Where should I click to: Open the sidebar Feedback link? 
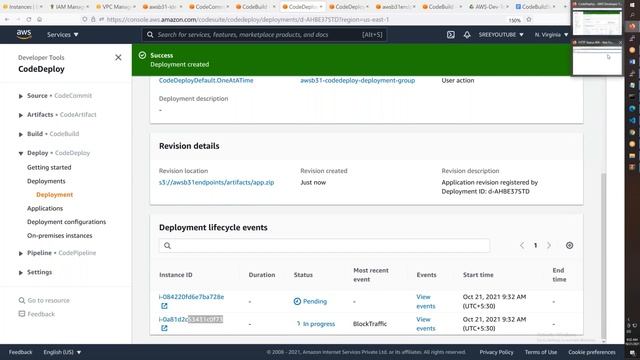point(37,314)
